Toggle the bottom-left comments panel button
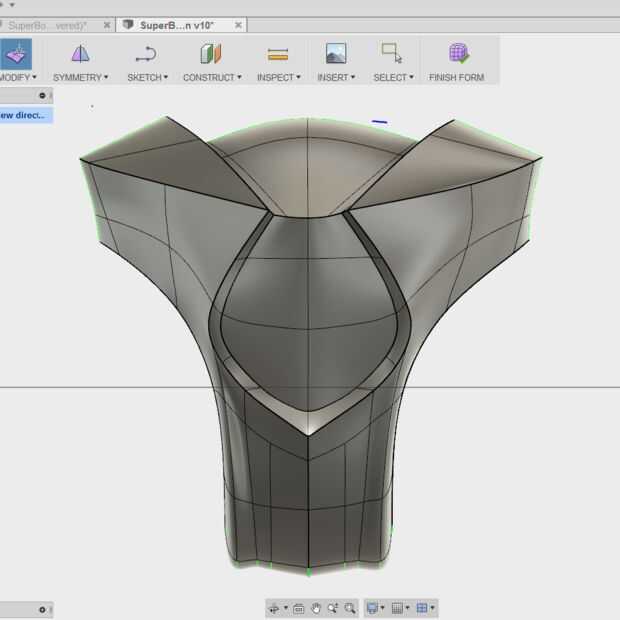The image size is (620, 620). [x=43, y=610]
